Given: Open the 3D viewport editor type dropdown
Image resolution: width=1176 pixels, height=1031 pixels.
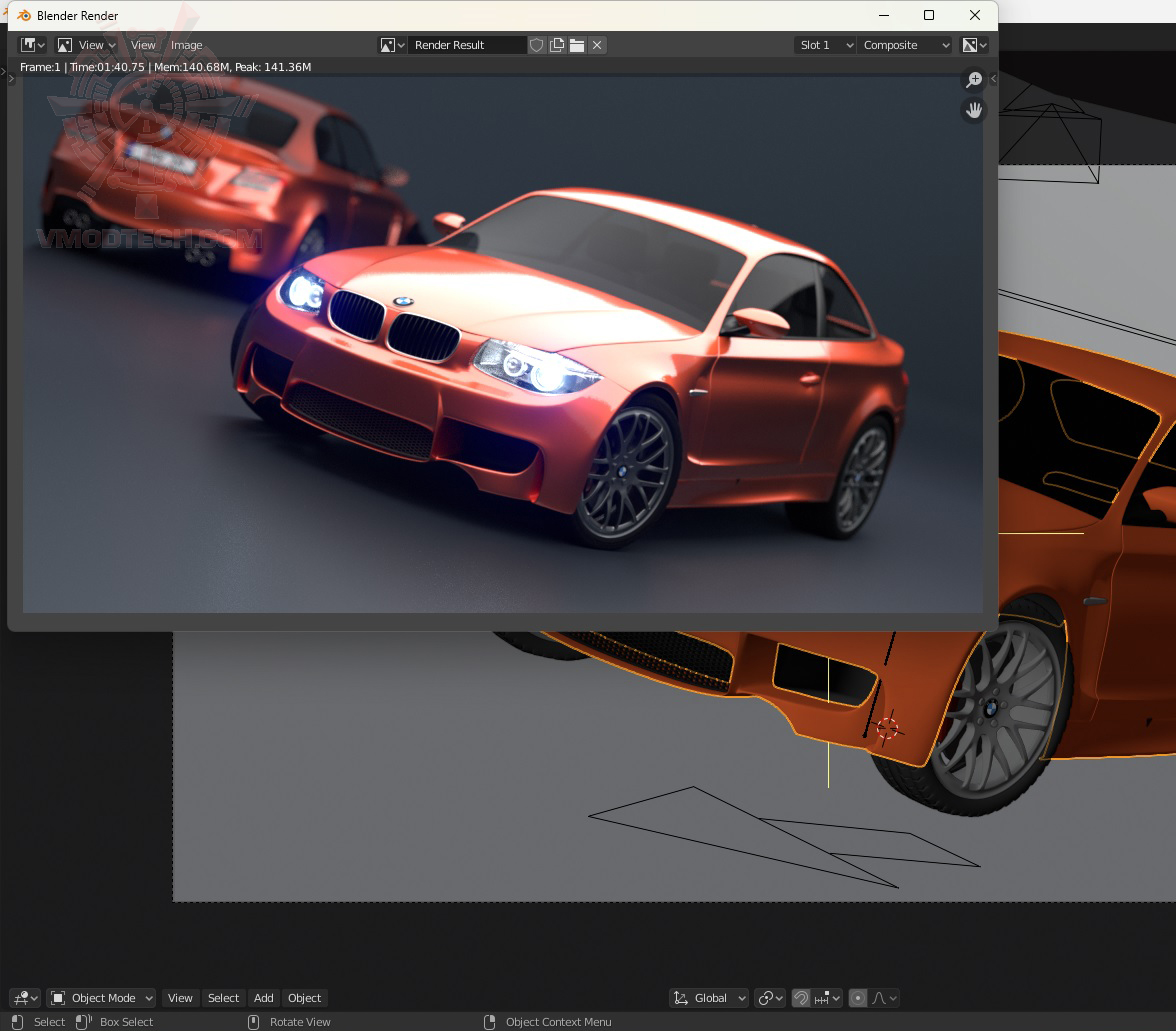Looking at the screenshot, I should click(x=25, y=998).
